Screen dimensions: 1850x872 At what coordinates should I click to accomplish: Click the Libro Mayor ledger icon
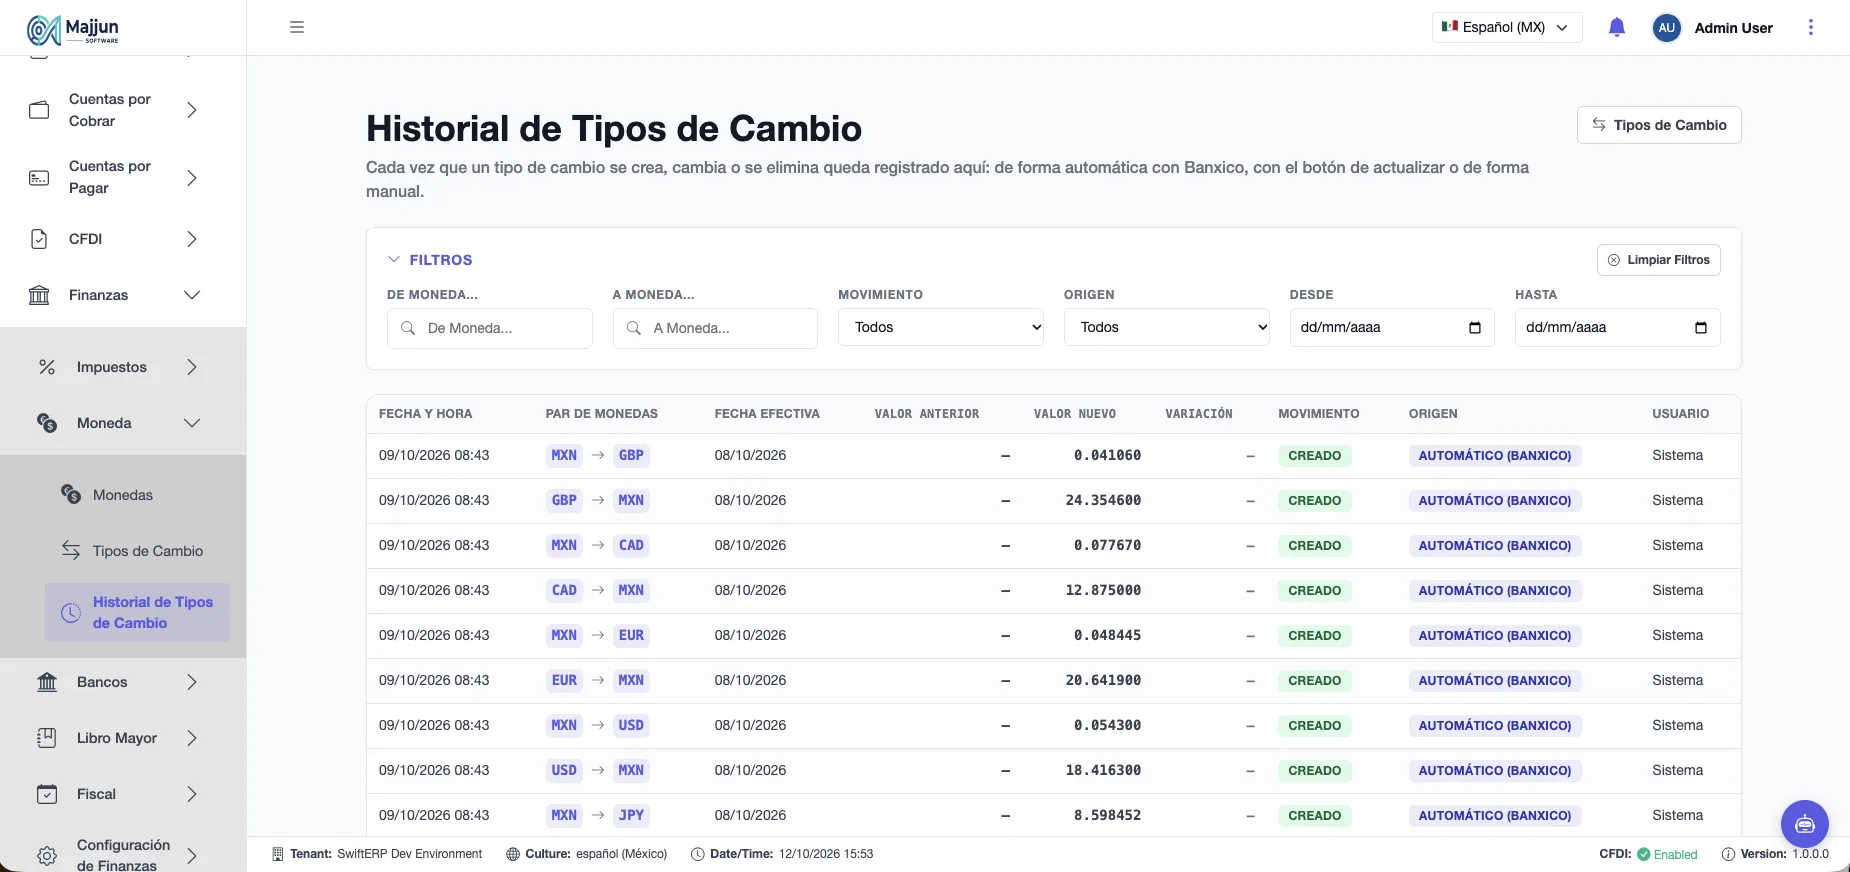[x=47, y=738]
